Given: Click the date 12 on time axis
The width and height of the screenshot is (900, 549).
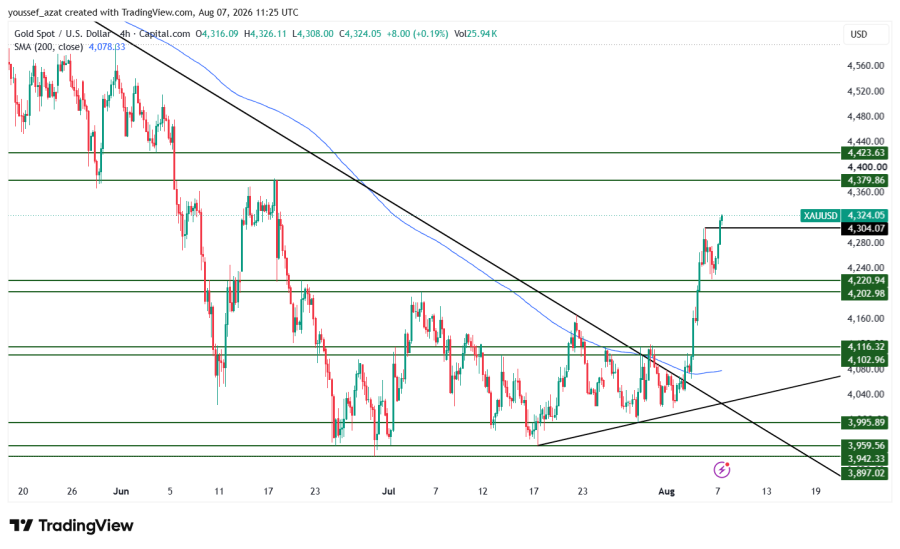Looking at the screenshot, I should pyautogui.click(x=483, y=492).
